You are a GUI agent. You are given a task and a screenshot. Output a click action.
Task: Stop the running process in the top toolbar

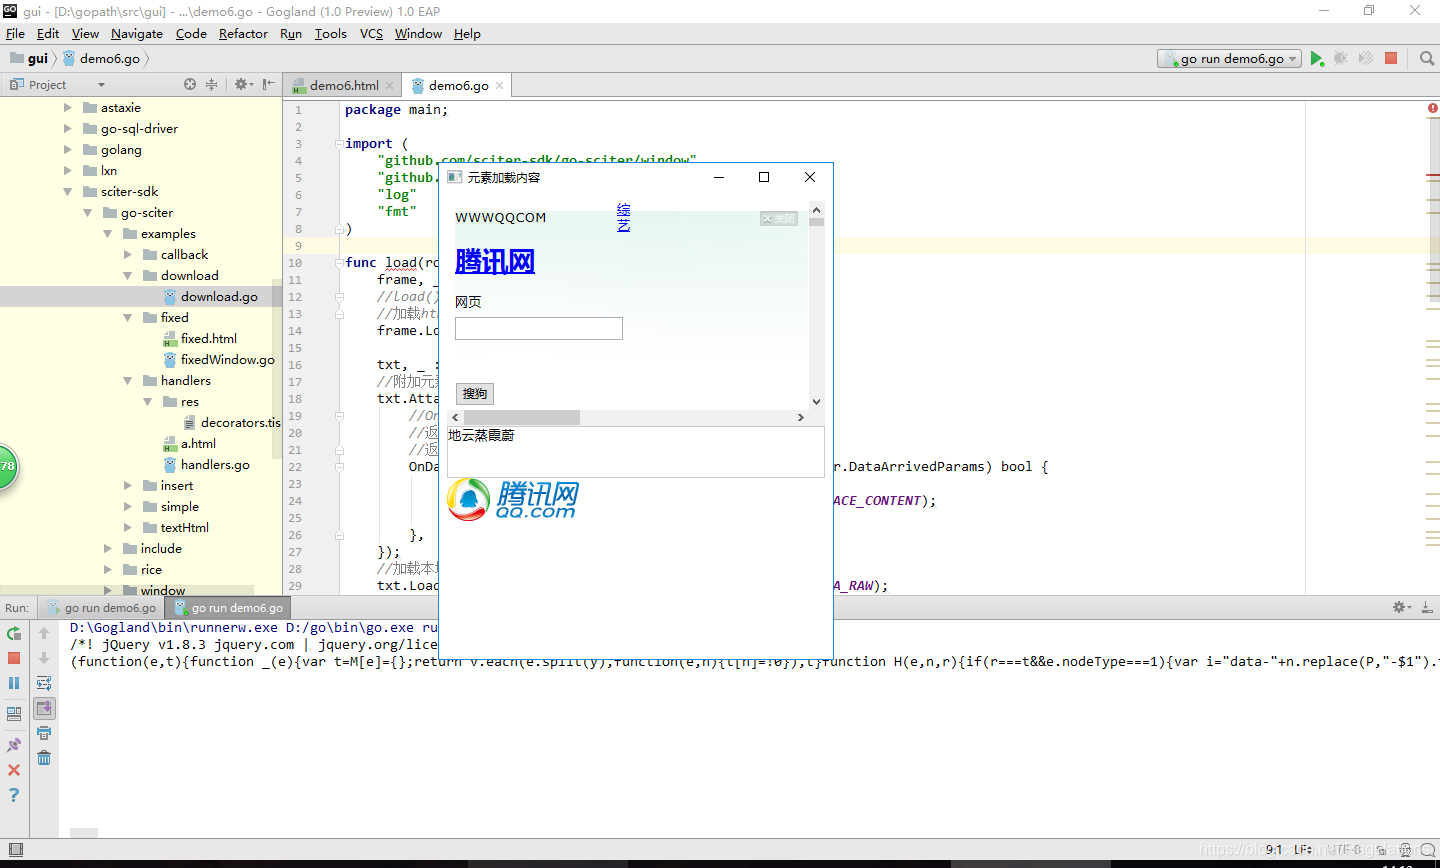tap(1391, 58)
